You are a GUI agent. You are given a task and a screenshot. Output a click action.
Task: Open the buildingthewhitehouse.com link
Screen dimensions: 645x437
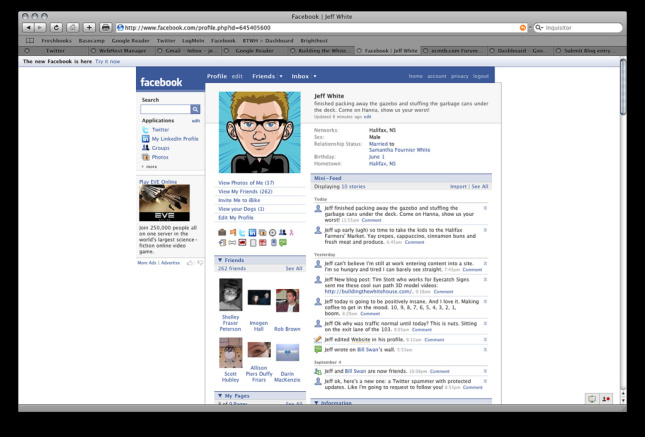[x=369, y=291]
